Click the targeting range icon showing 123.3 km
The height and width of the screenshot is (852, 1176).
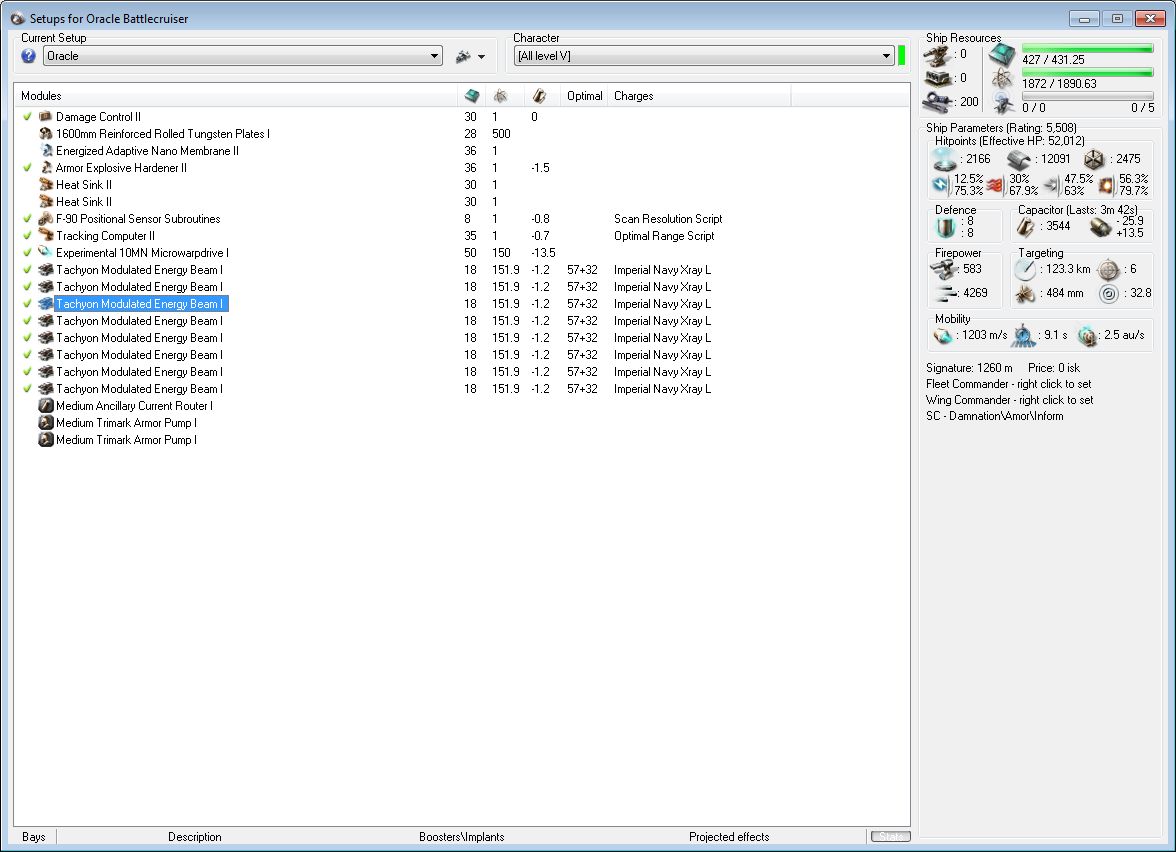click(1025, 269)
